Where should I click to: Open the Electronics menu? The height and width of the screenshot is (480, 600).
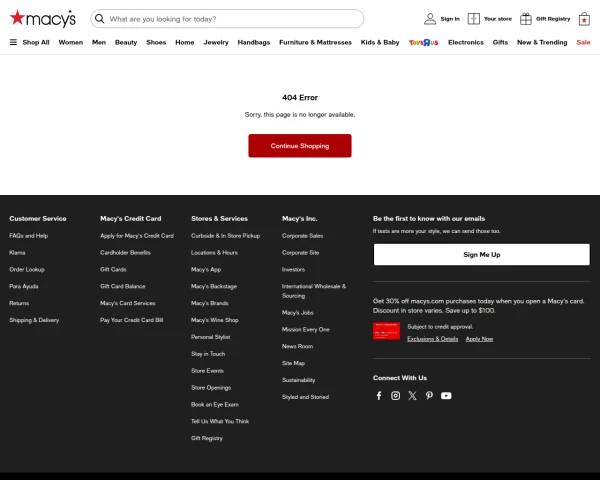(466, 42)
